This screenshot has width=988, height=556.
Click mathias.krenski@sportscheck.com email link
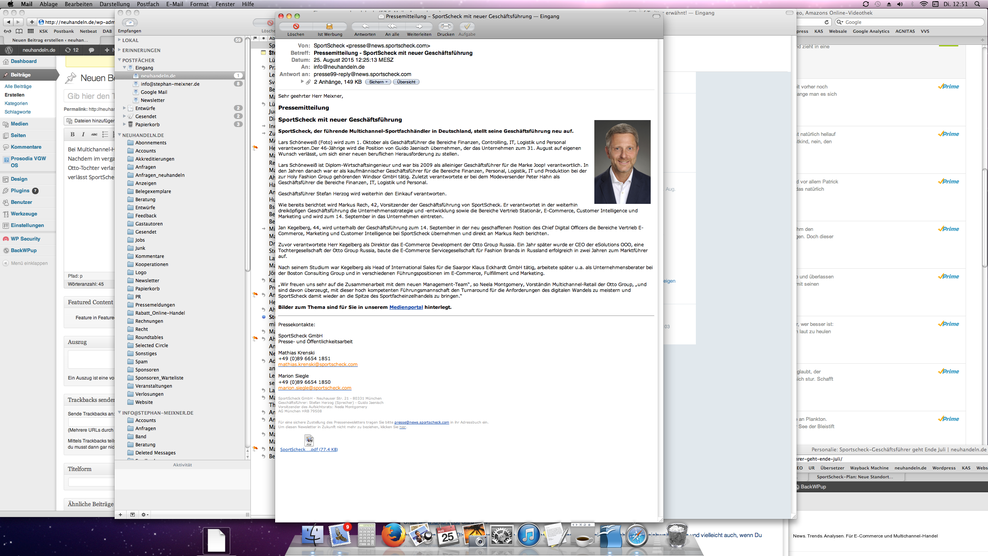(x=318, y=364)
